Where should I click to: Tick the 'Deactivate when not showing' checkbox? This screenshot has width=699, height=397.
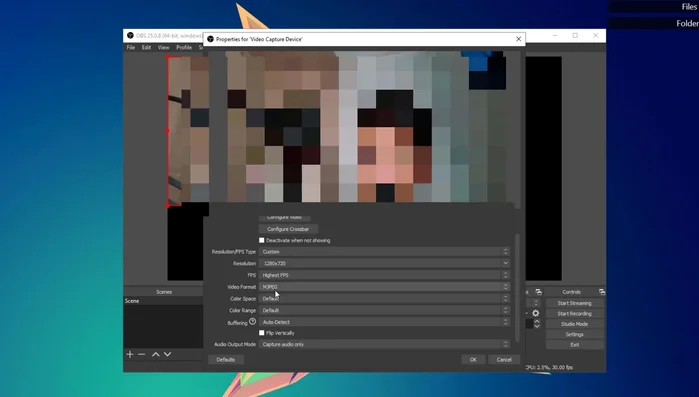click(262, 240)
